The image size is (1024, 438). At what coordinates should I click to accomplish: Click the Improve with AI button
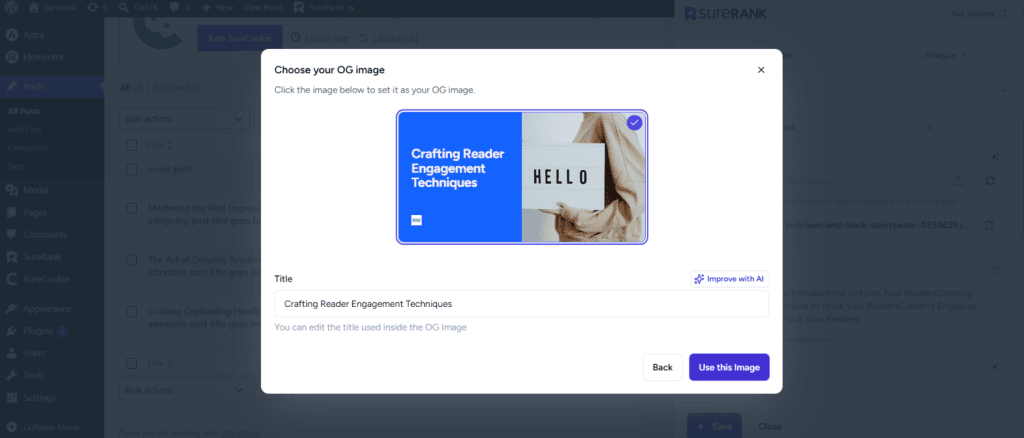pos(730,279)
